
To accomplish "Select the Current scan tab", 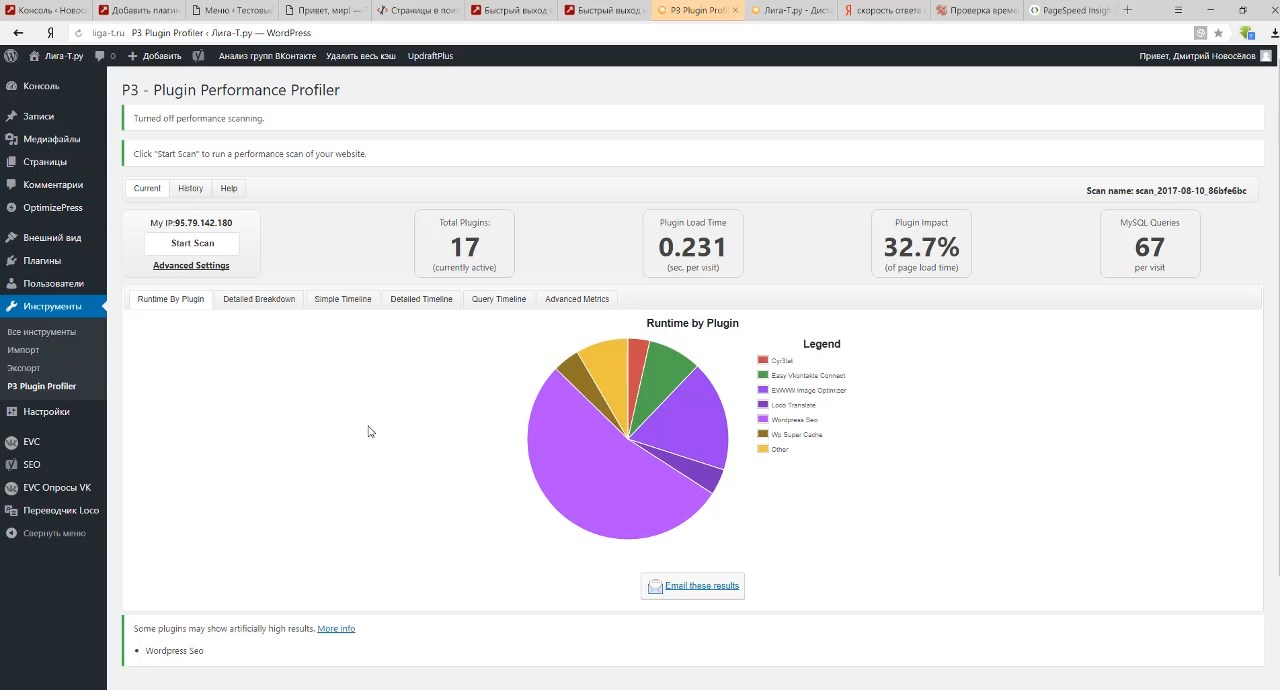I will pyautogui.click(x=147, y=188).
